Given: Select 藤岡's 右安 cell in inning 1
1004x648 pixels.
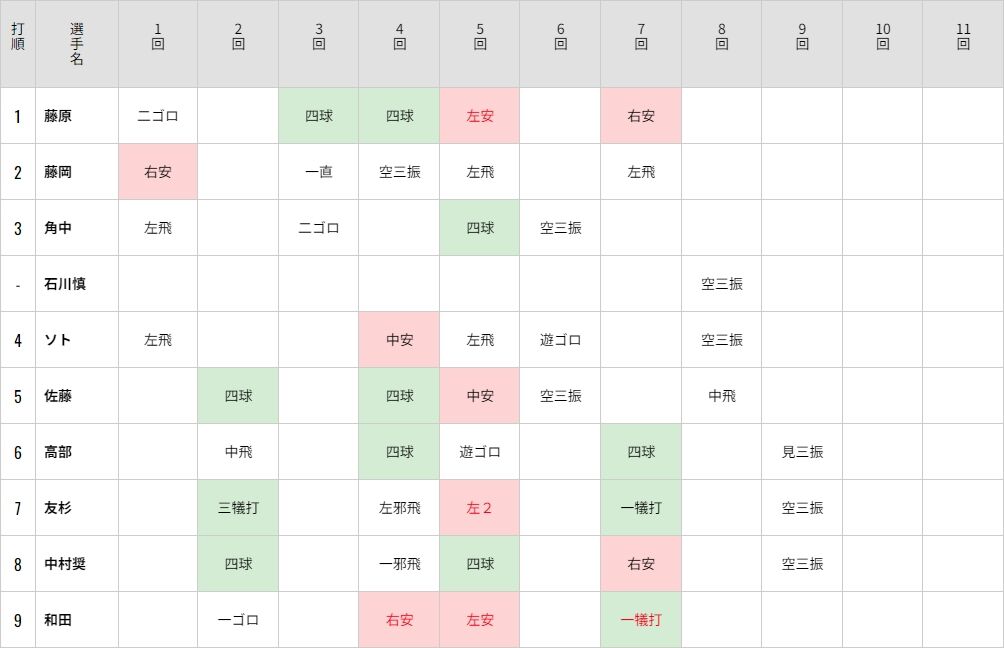Looking at the screenshot, I should [158, 172].
